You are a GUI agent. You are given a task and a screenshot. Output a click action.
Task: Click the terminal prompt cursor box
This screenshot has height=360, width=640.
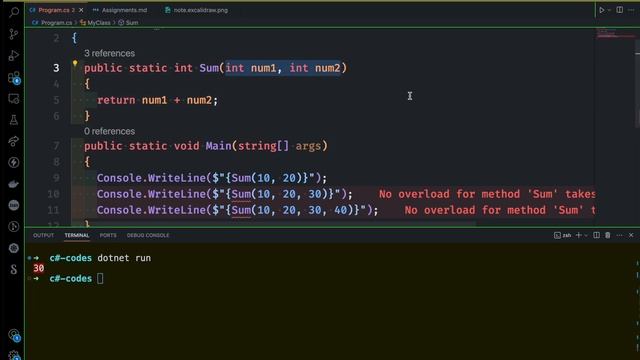point(100,278)
